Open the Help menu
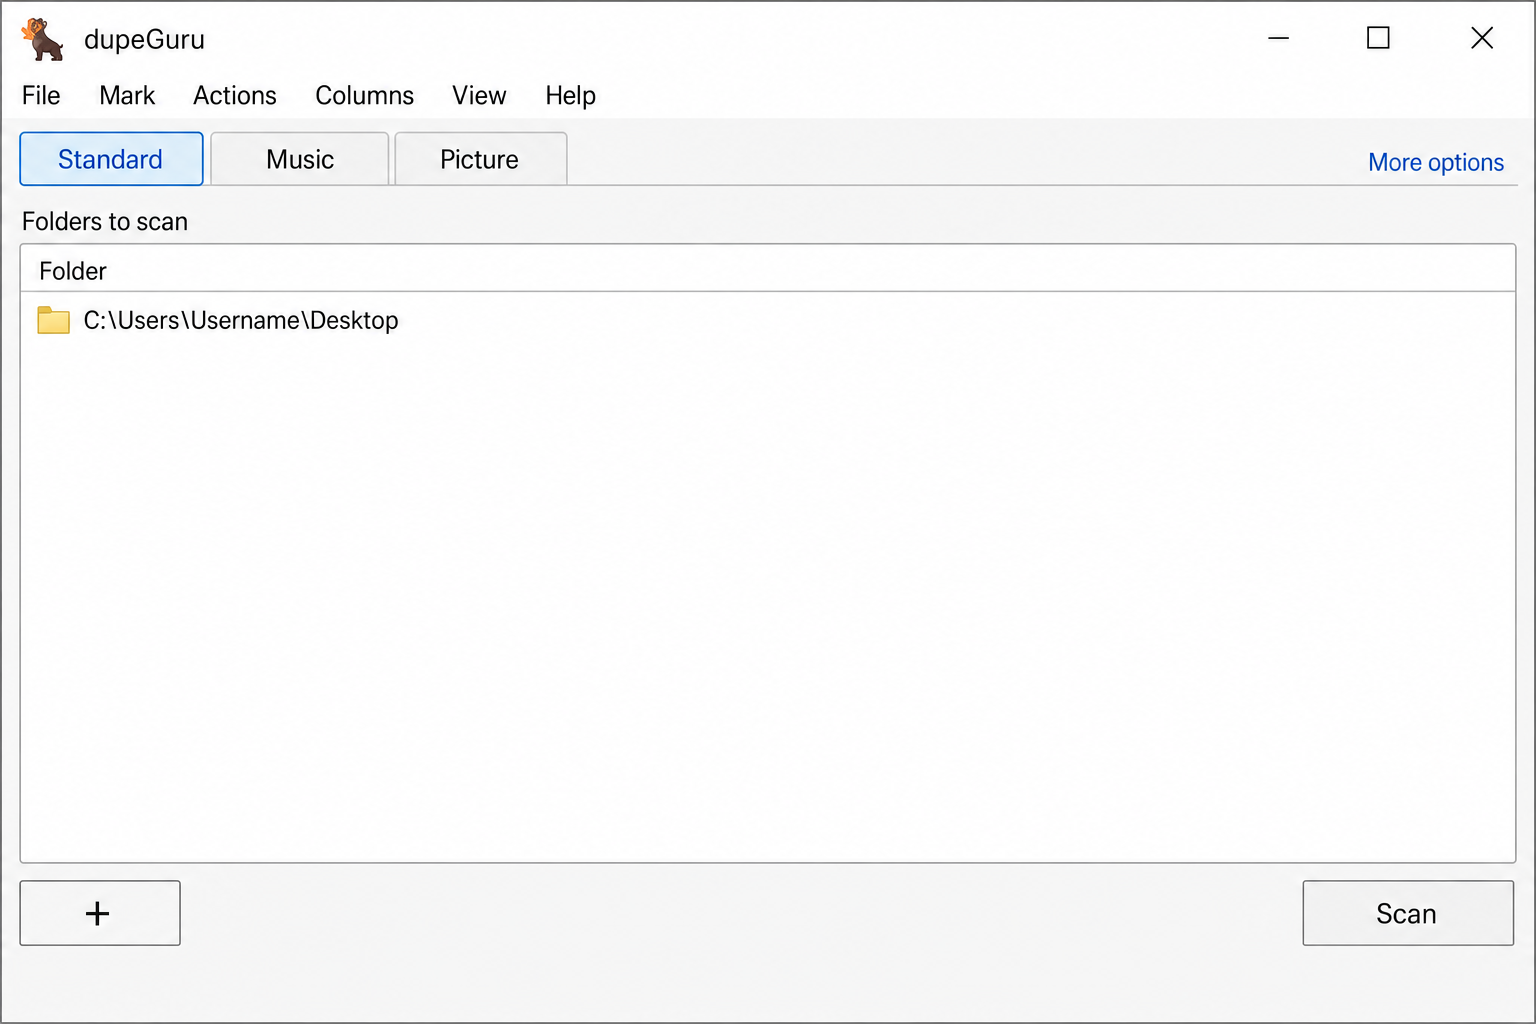The width and height of the screenshot is (1536, 1024). click(x=571, y=95)
